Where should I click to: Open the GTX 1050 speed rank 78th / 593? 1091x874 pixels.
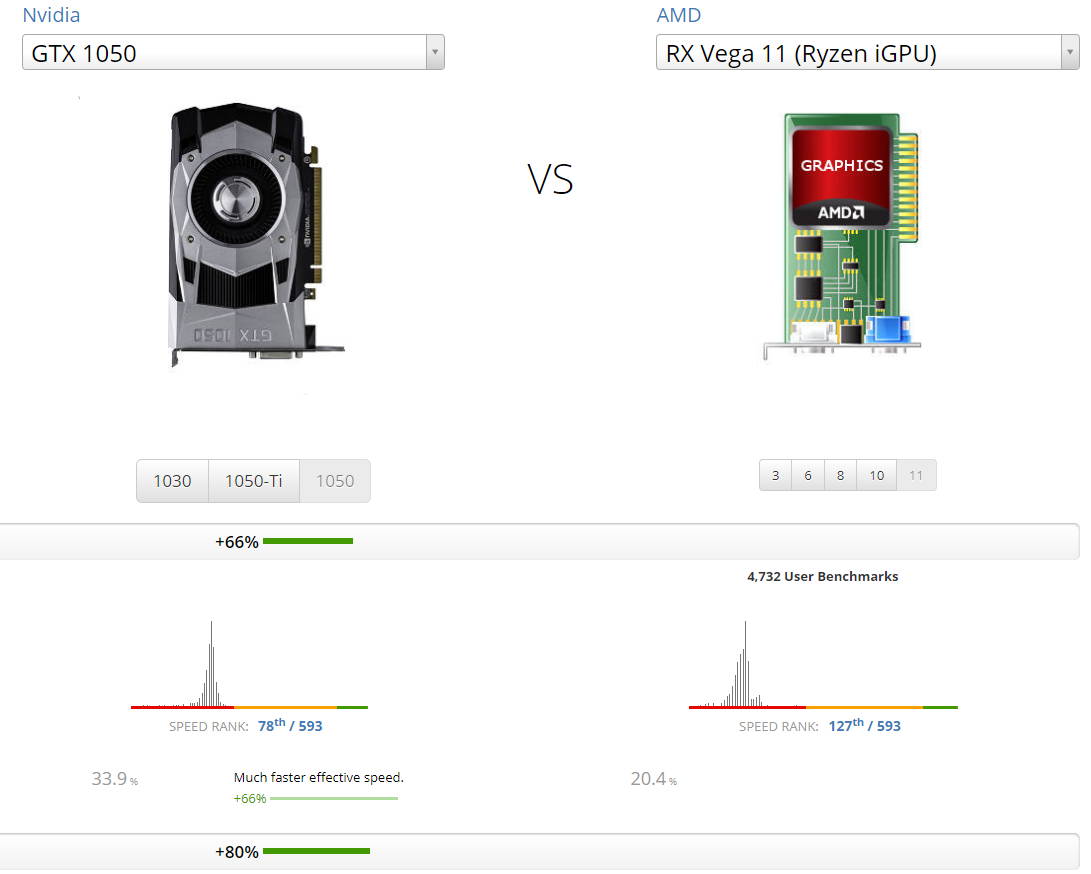pyautogui.click(x=290, y=726)
